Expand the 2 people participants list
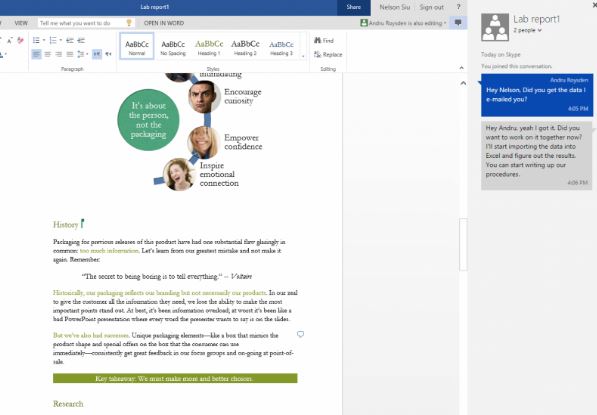597x415 pixels. (527, 30)
